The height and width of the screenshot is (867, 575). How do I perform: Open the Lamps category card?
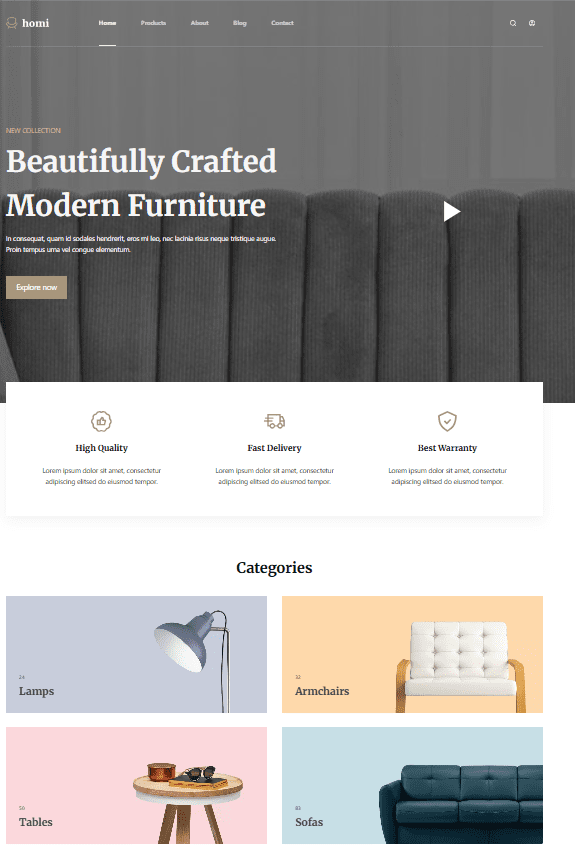[x=137, y=654]
